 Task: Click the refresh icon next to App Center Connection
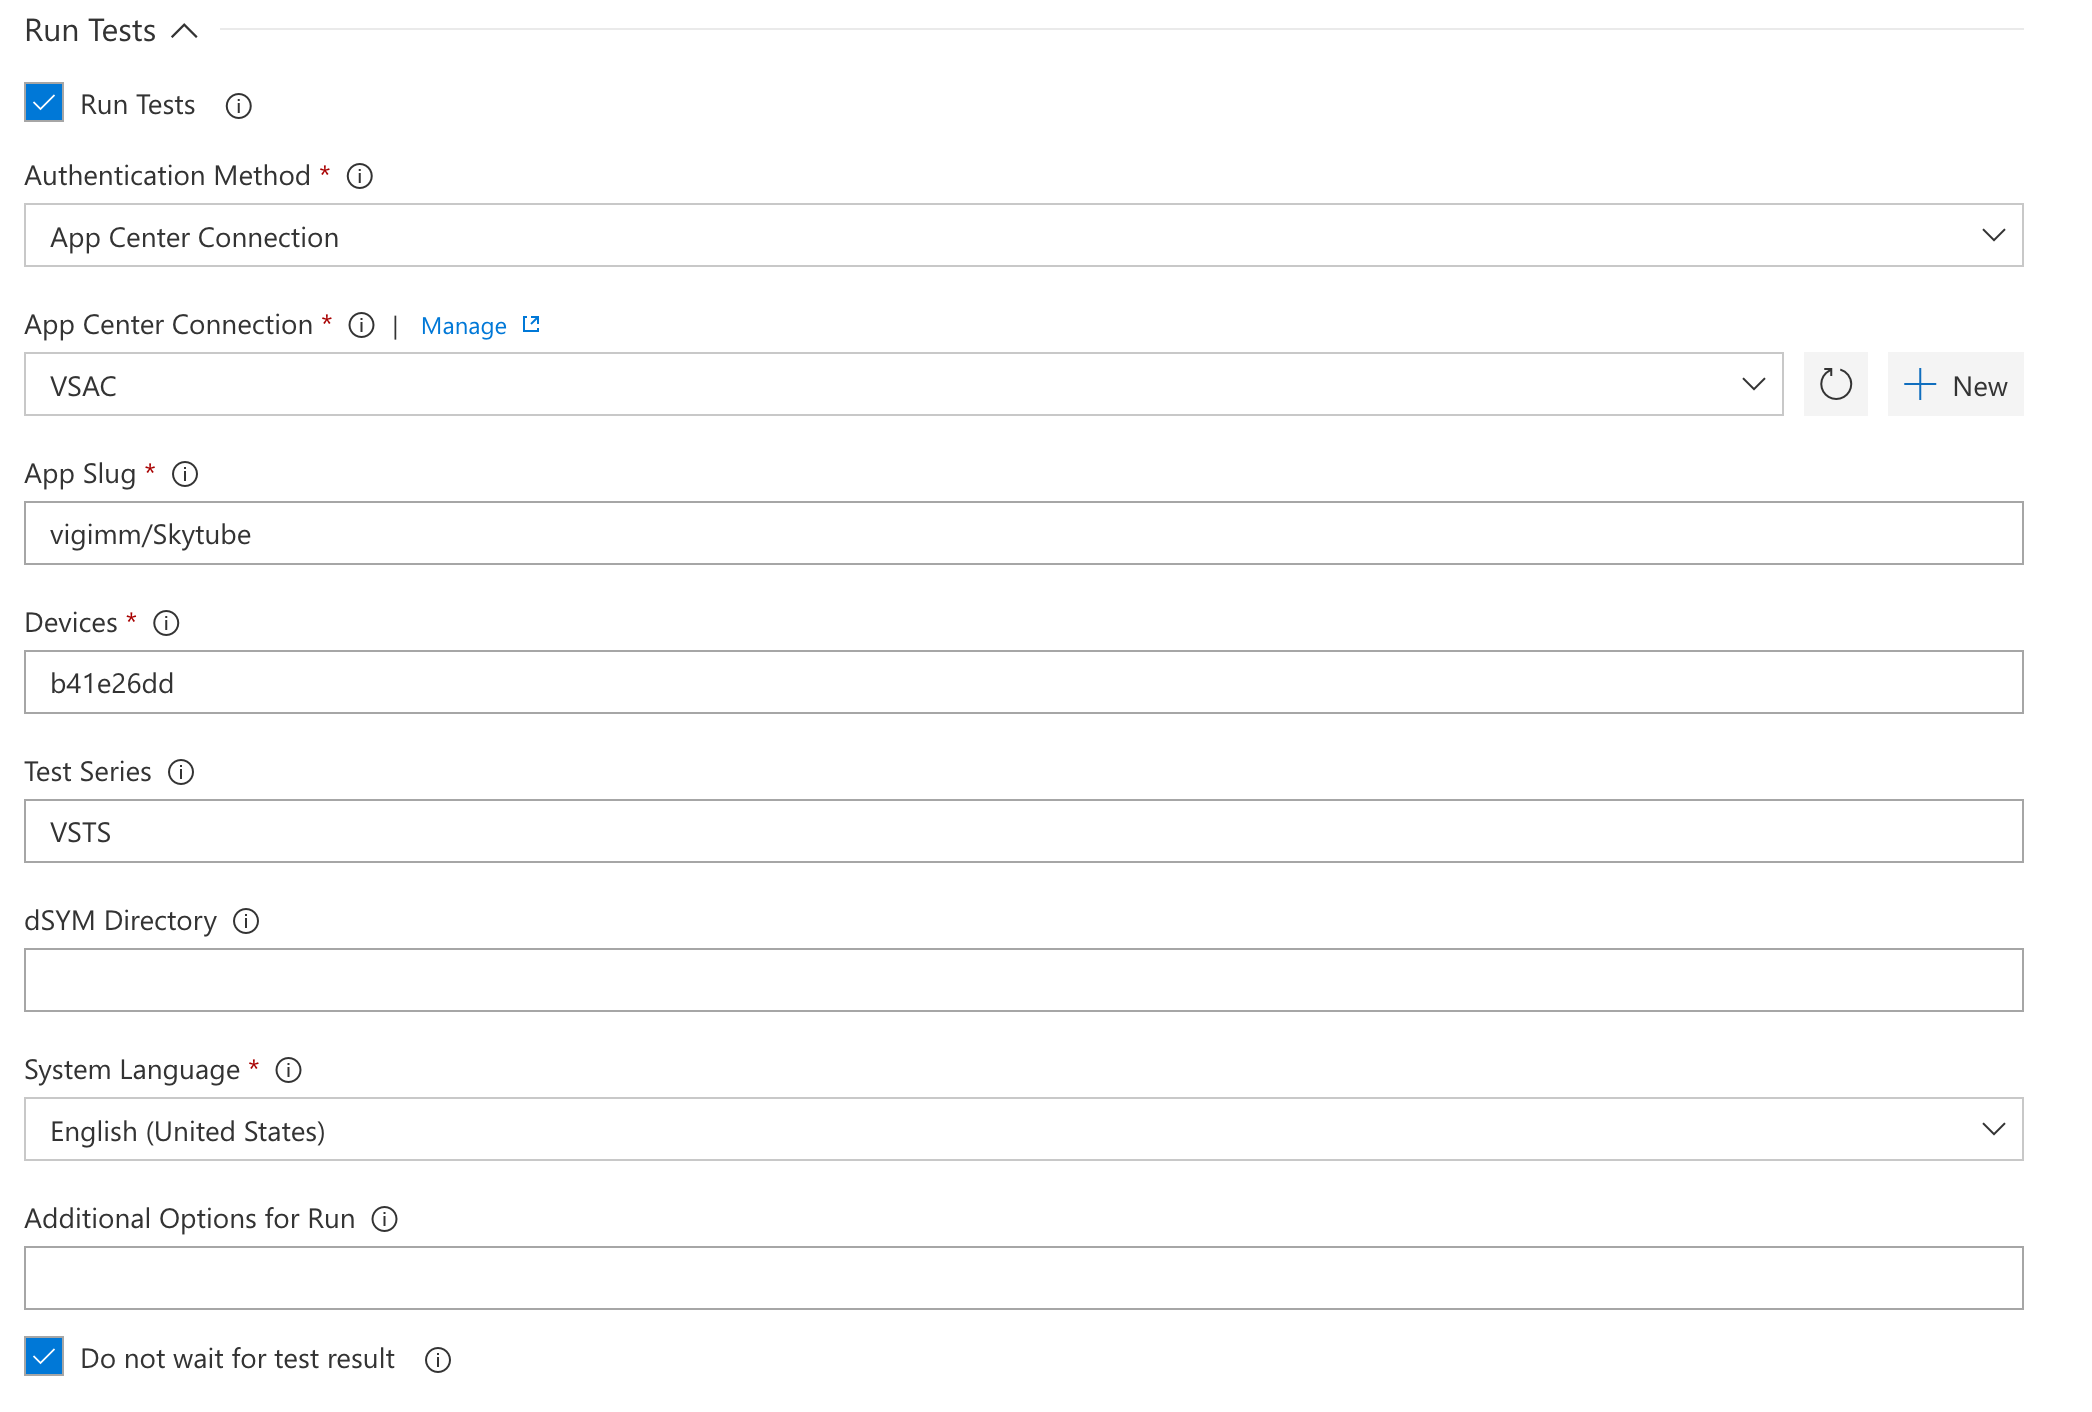click(x=1832, y=385)
